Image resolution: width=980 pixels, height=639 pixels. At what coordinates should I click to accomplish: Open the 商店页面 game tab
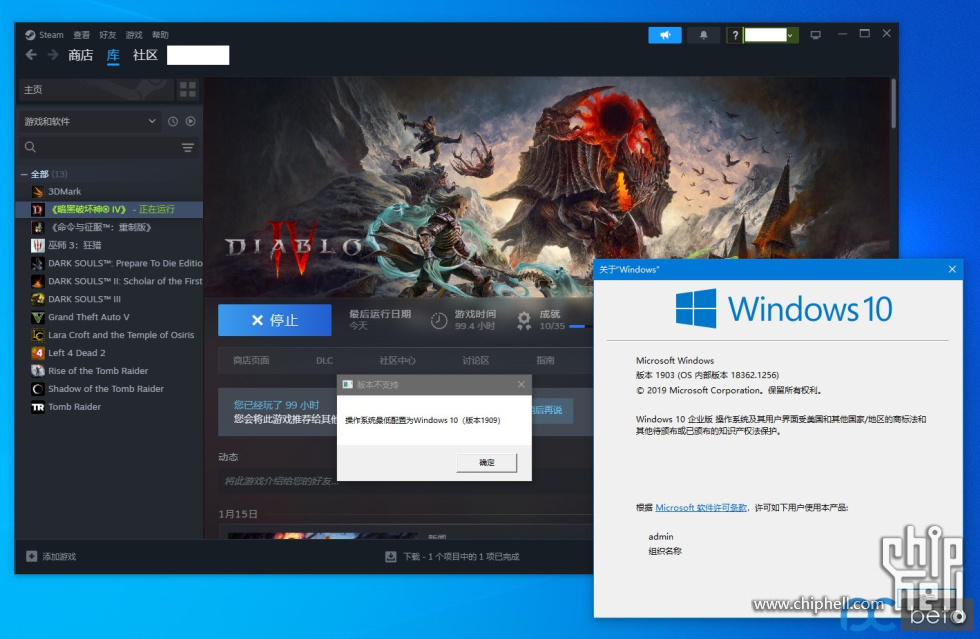tap(251, 360)
